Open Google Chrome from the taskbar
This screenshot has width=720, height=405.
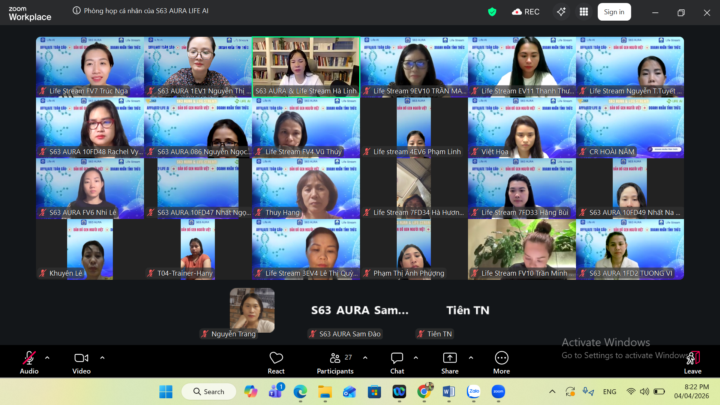(x=424, y=392)
